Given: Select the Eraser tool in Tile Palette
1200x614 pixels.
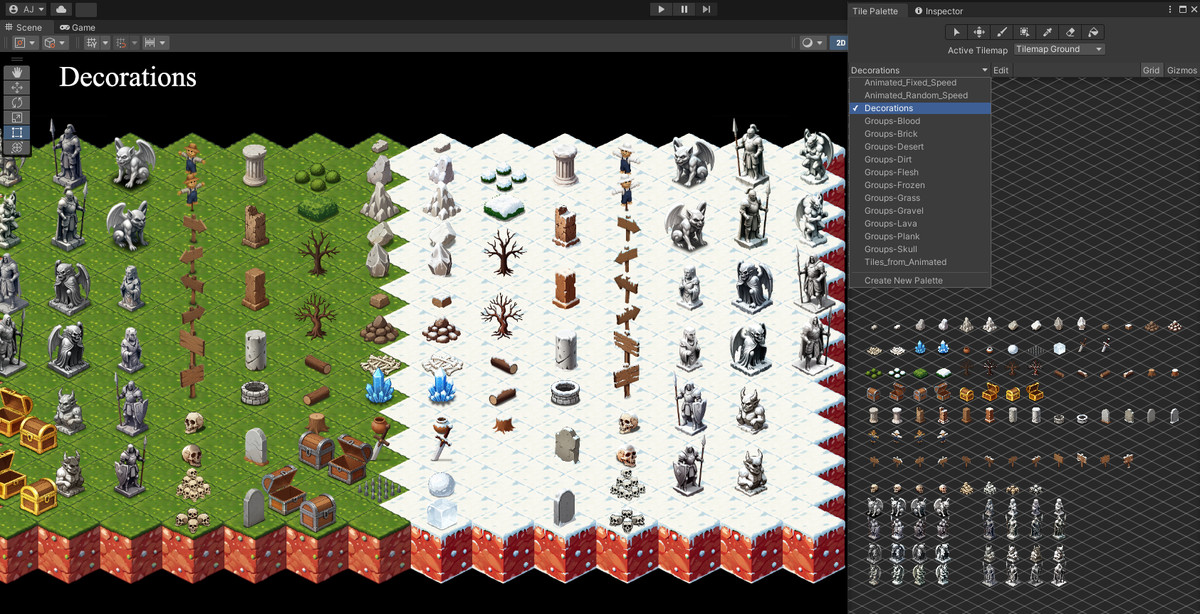Looking at the screenshot, I should pyautogui.click(x=1070, y=31).
